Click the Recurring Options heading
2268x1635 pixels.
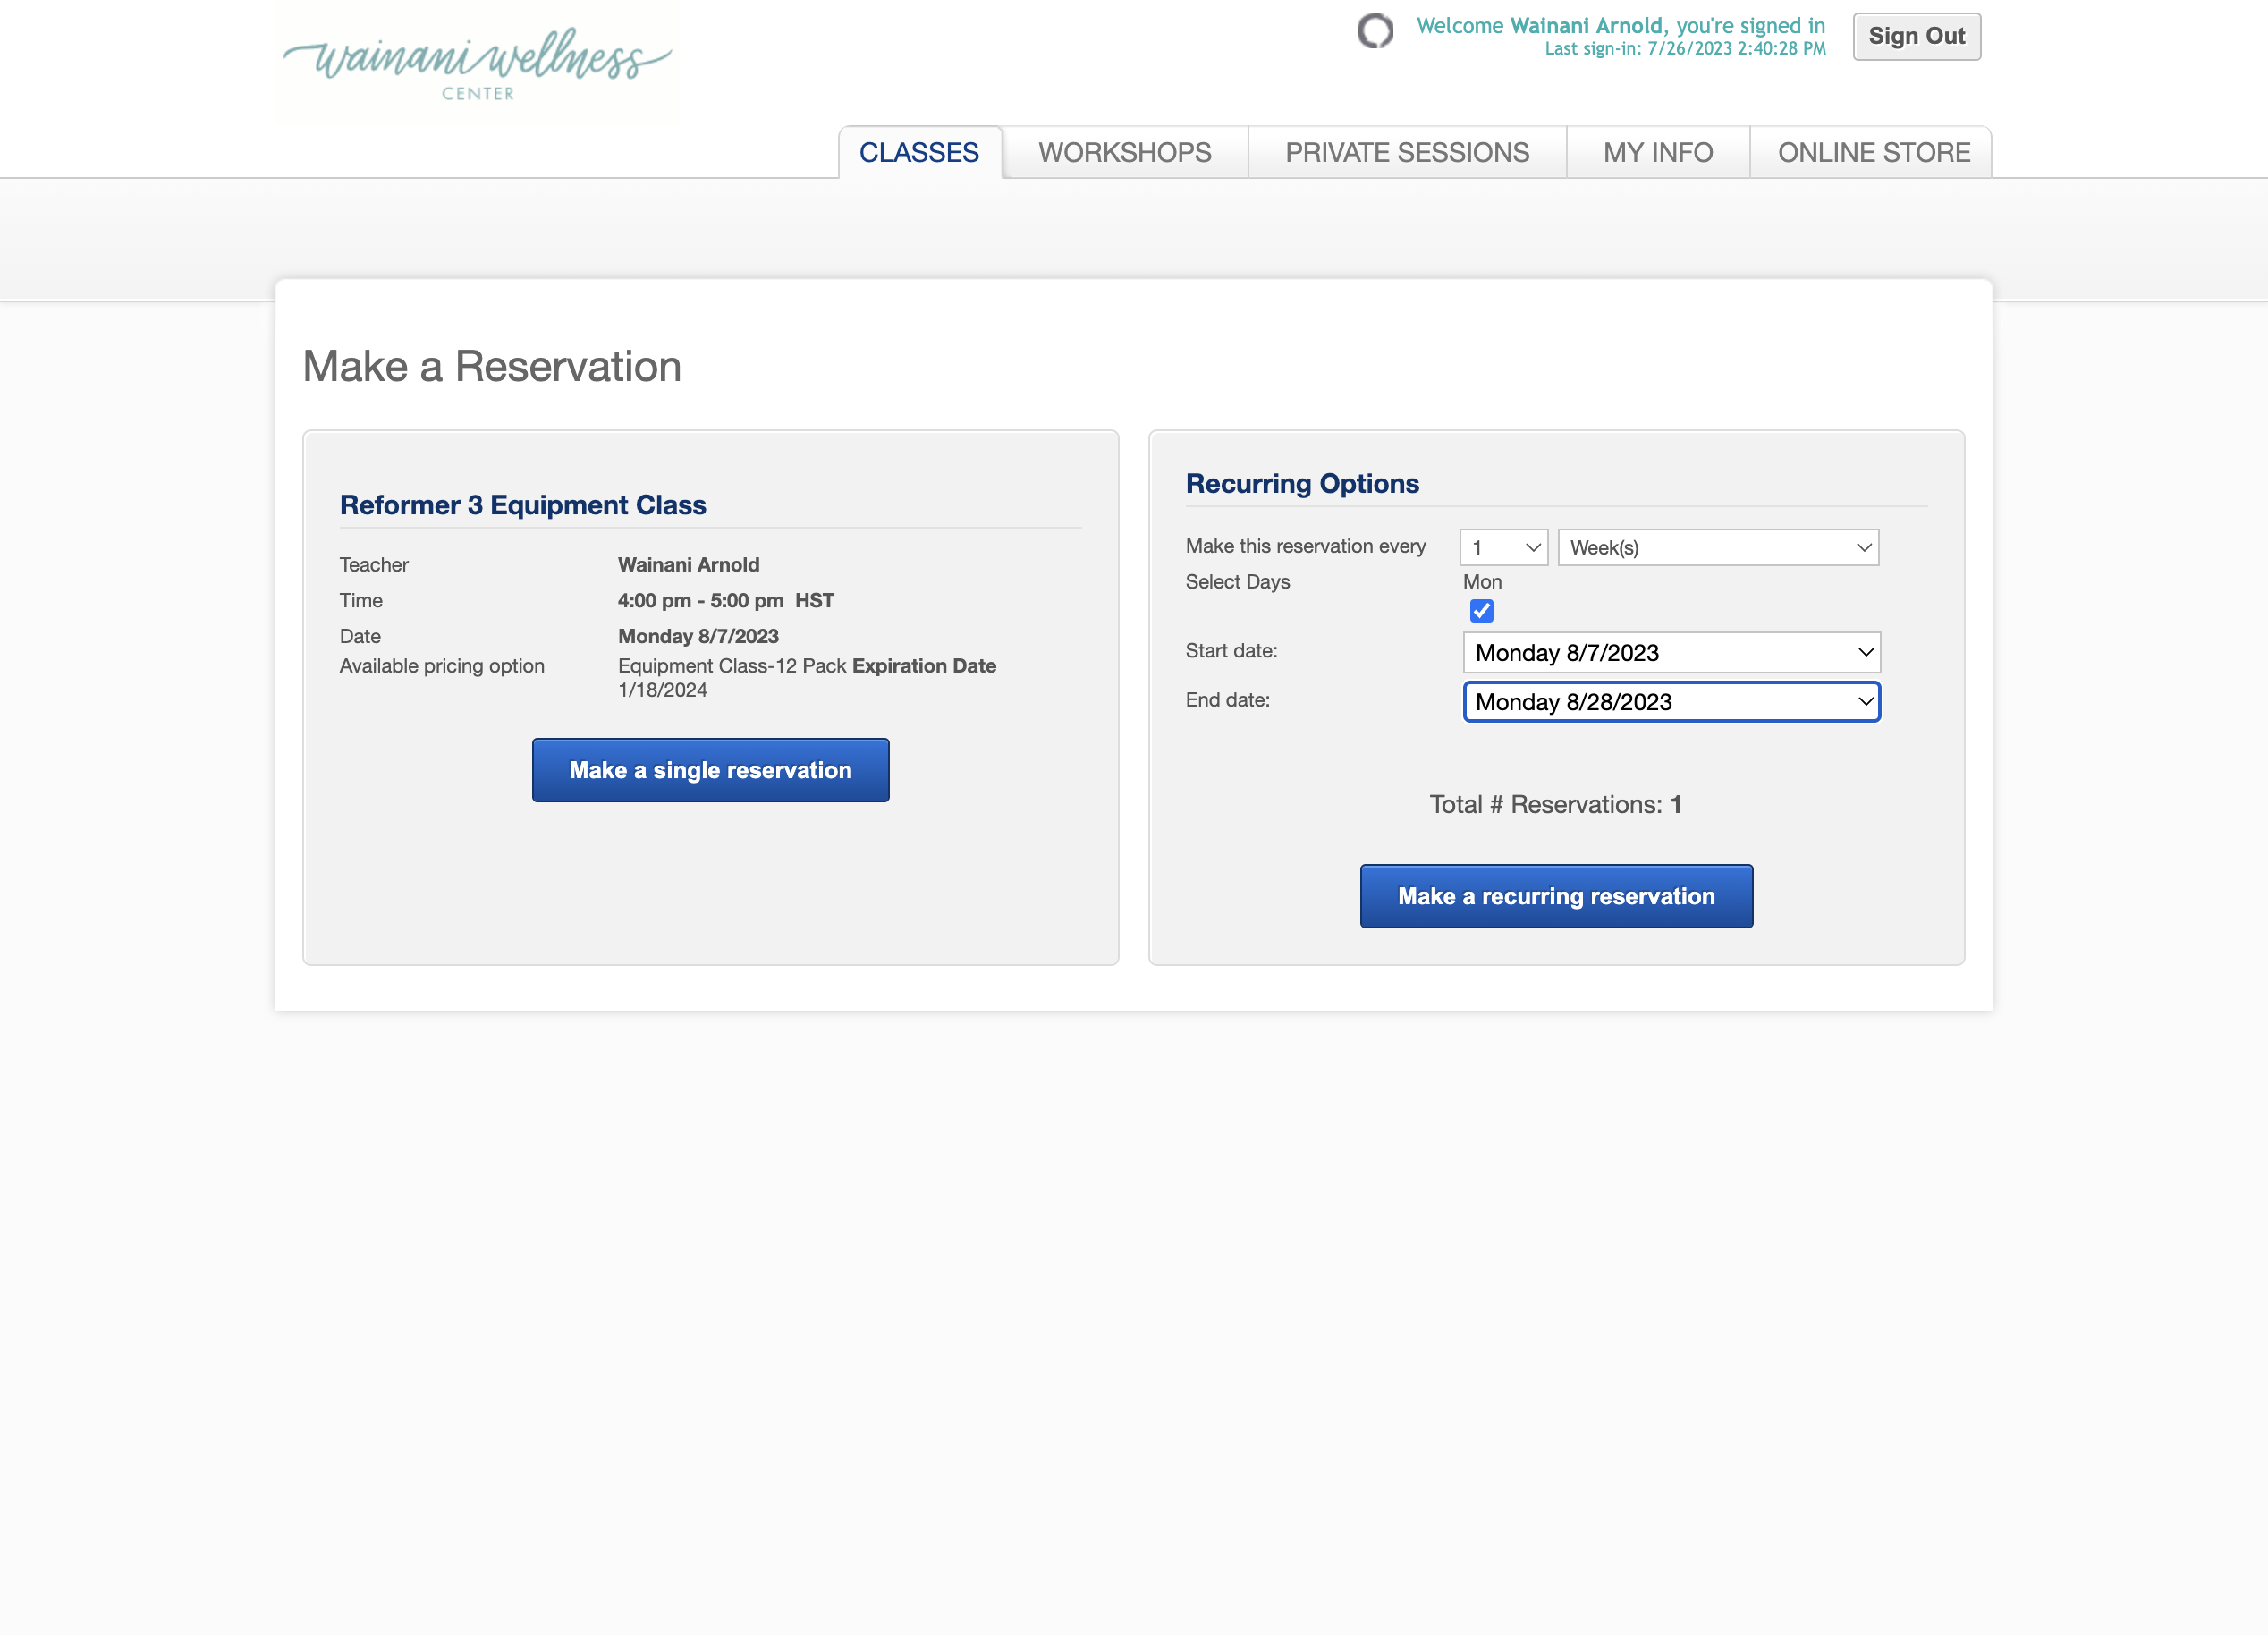click(1302, 484)
